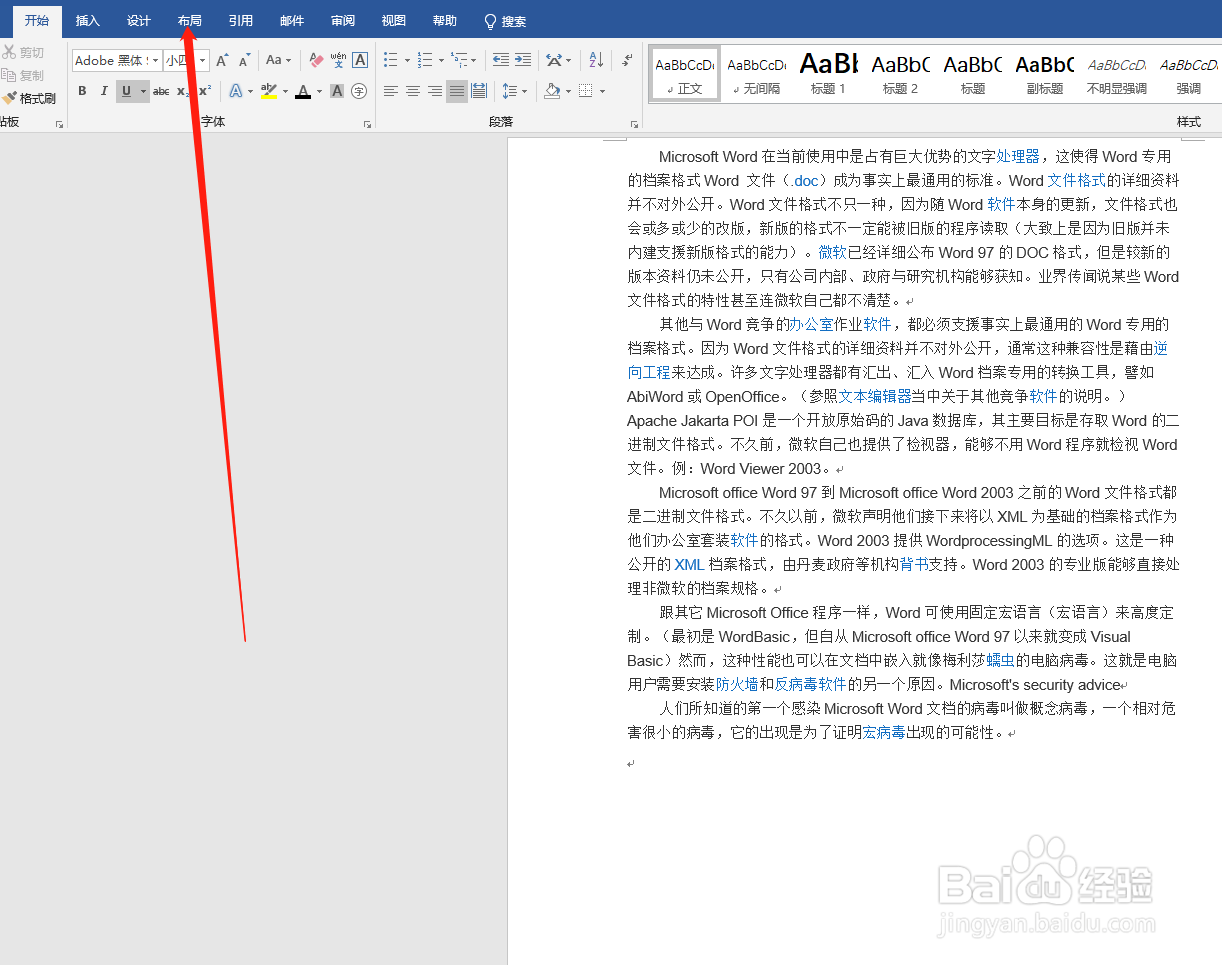Apply the 标题 1 style
Image resolution: width=1222 pixels, height=965 pixels.
coord(828,74)
